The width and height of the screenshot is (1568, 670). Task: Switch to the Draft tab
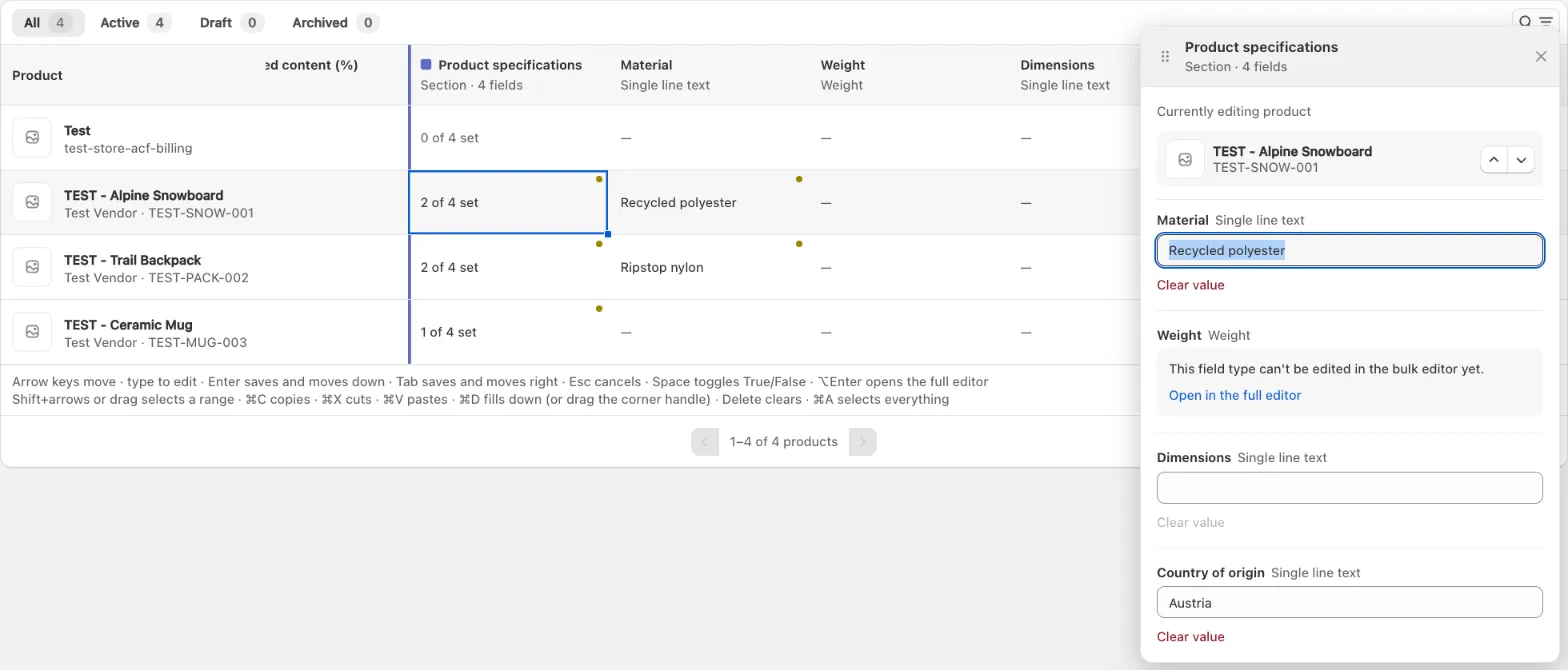231,22
